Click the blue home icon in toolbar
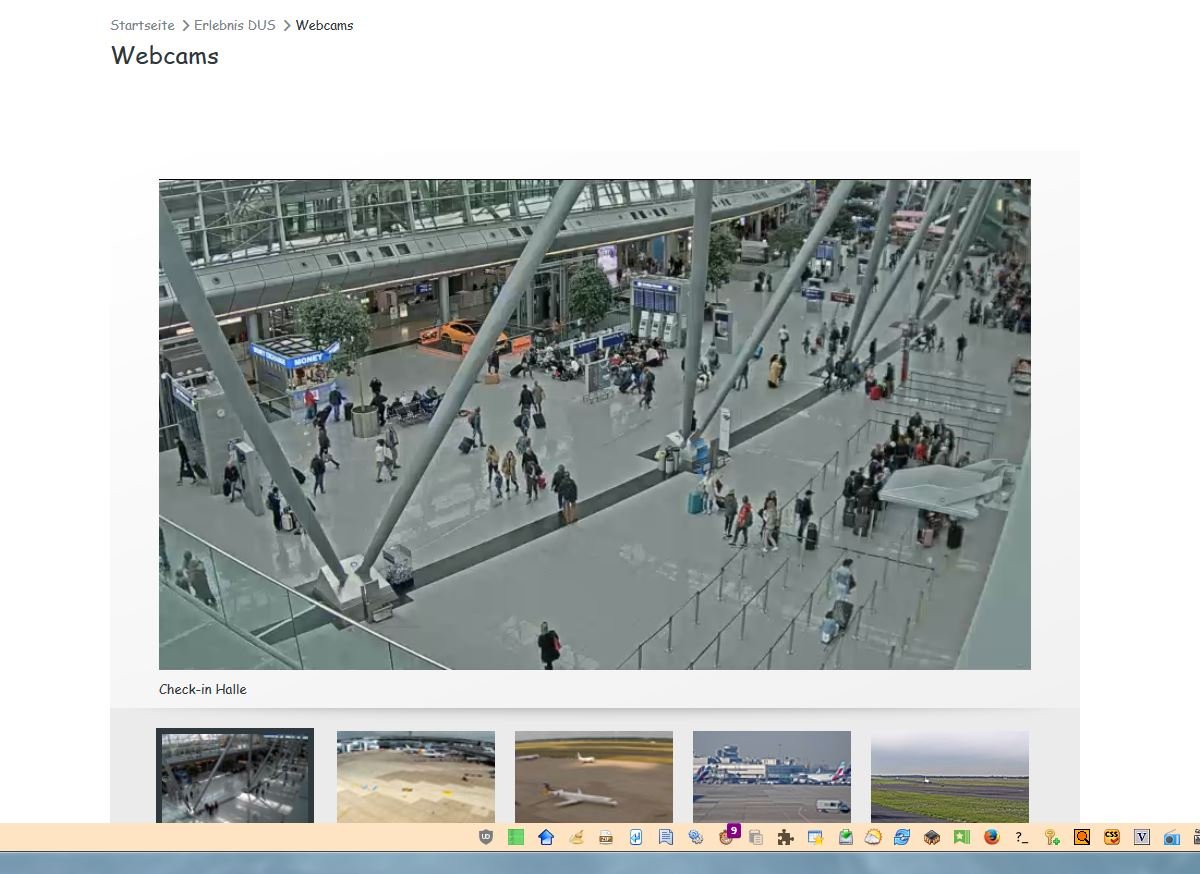This screenshot has width=1200, height=874. 546,838
